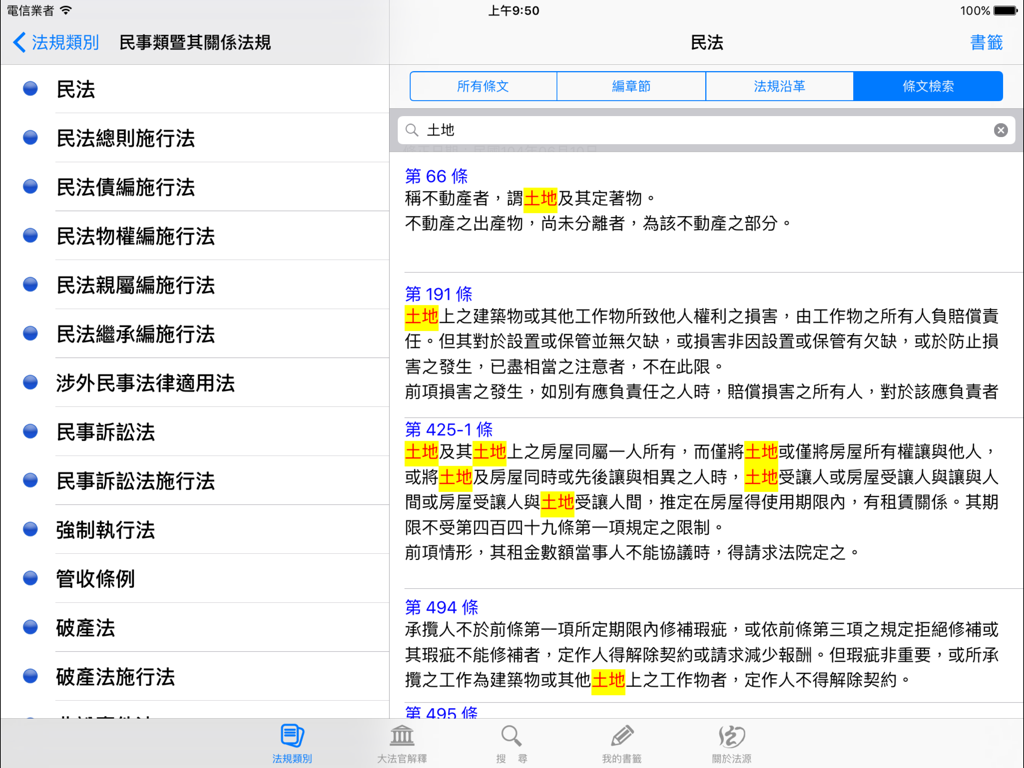Tap the blue dot icon beside 民法
This screenshot has height=768, width=1024.
click(29, 88)
